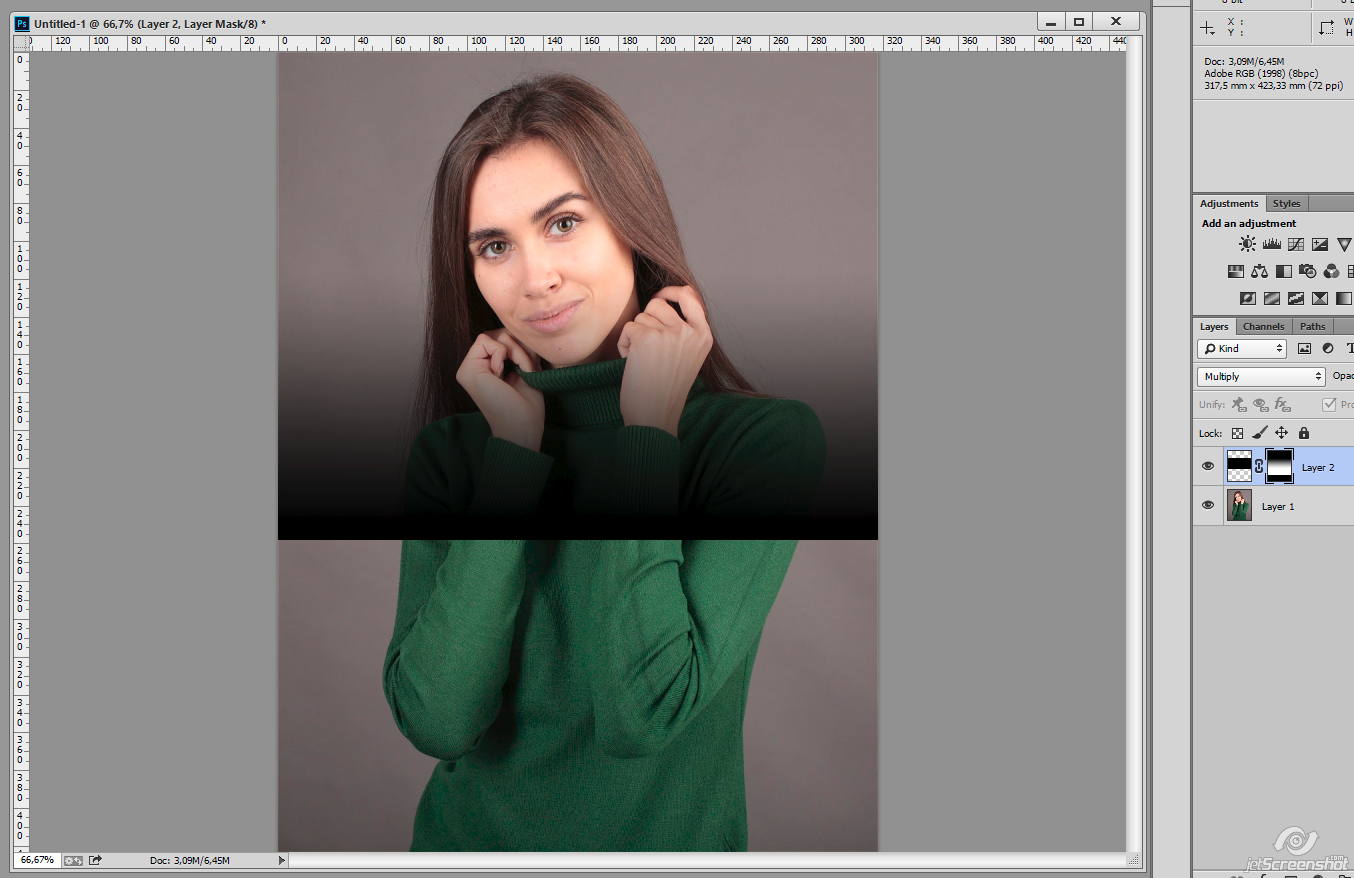1354x878 pixels.
Task: Click the workspace sync icon in status bar
Action: 73,860
